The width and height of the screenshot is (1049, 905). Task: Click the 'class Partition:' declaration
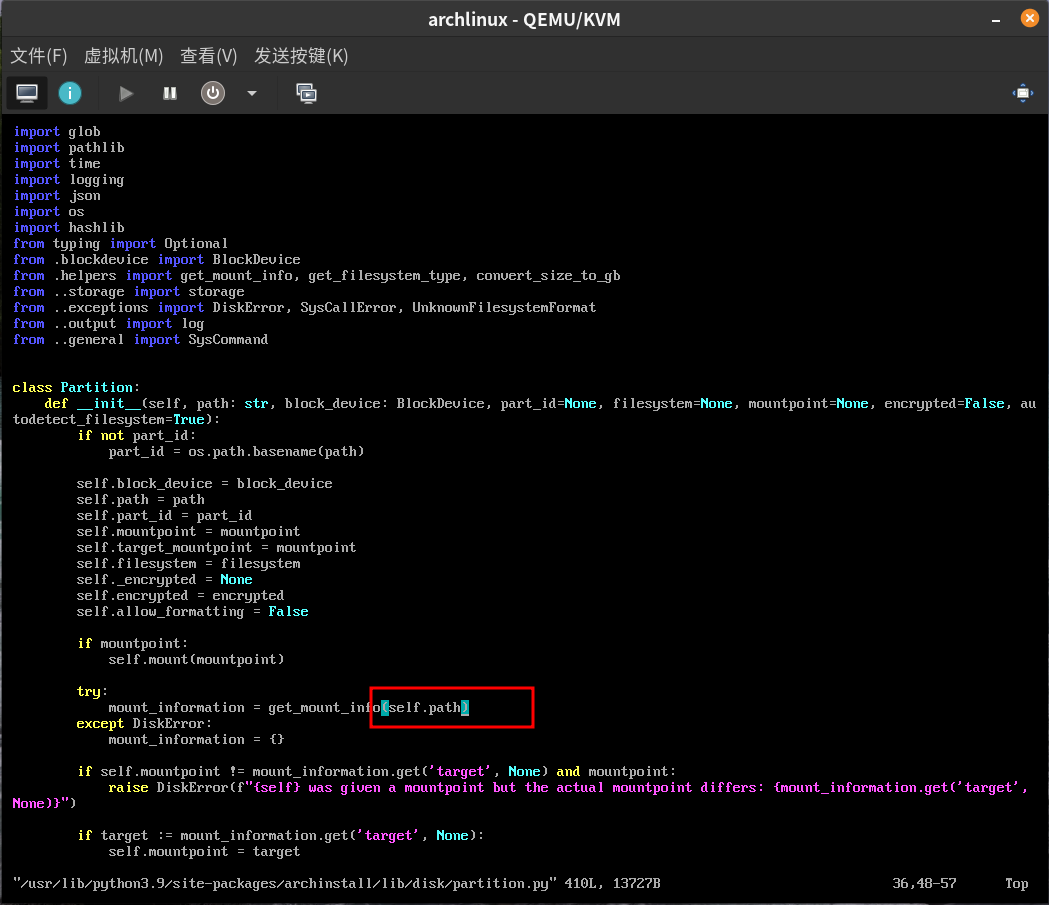pos(76,388)
